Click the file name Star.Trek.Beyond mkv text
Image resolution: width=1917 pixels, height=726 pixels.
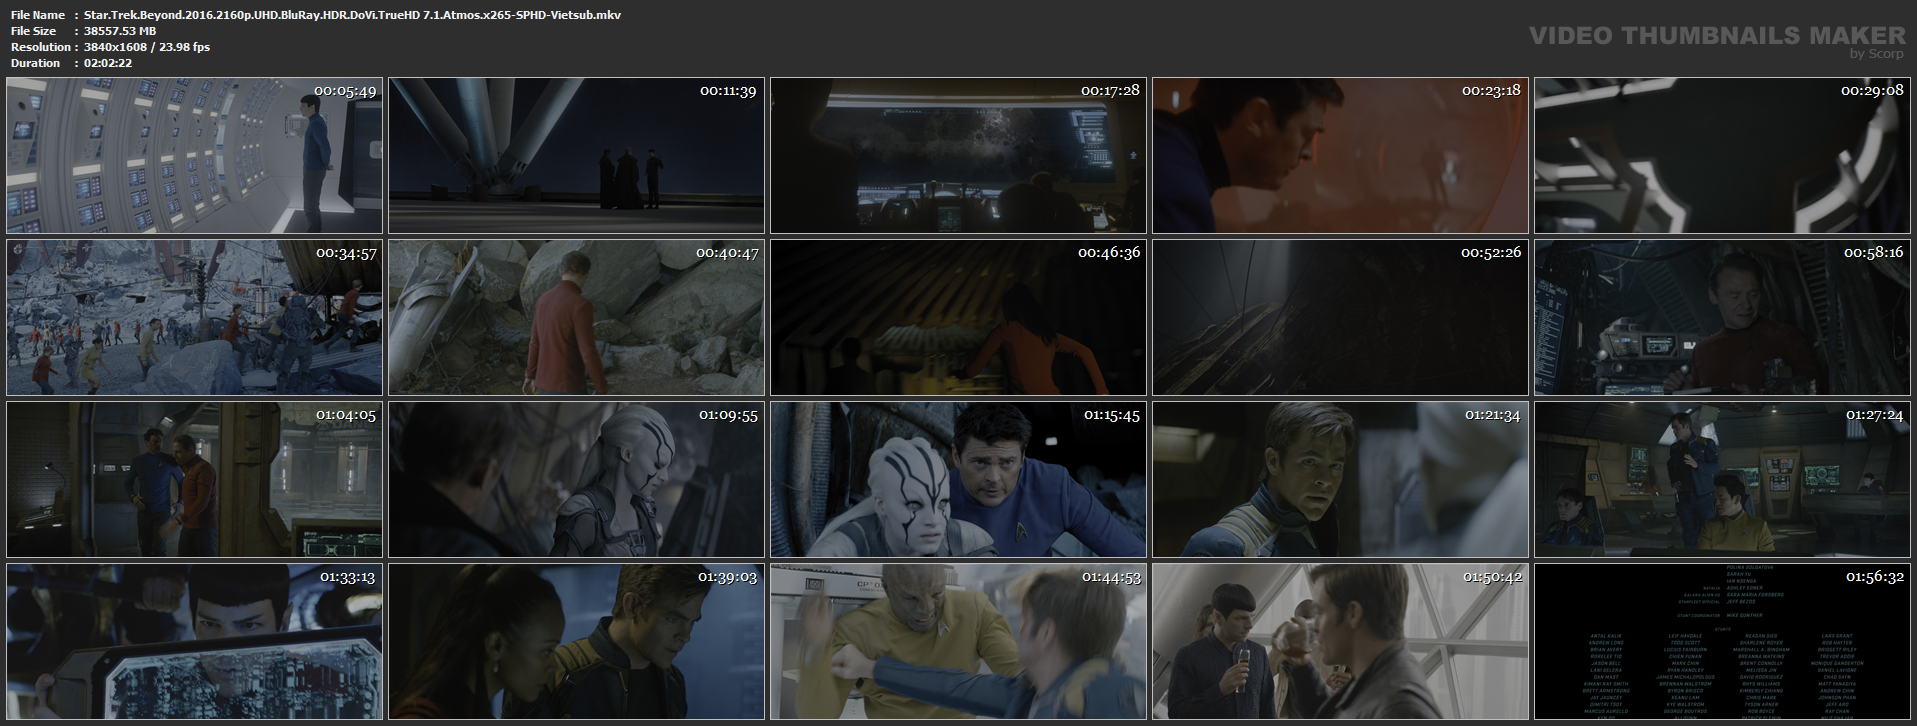352,15
